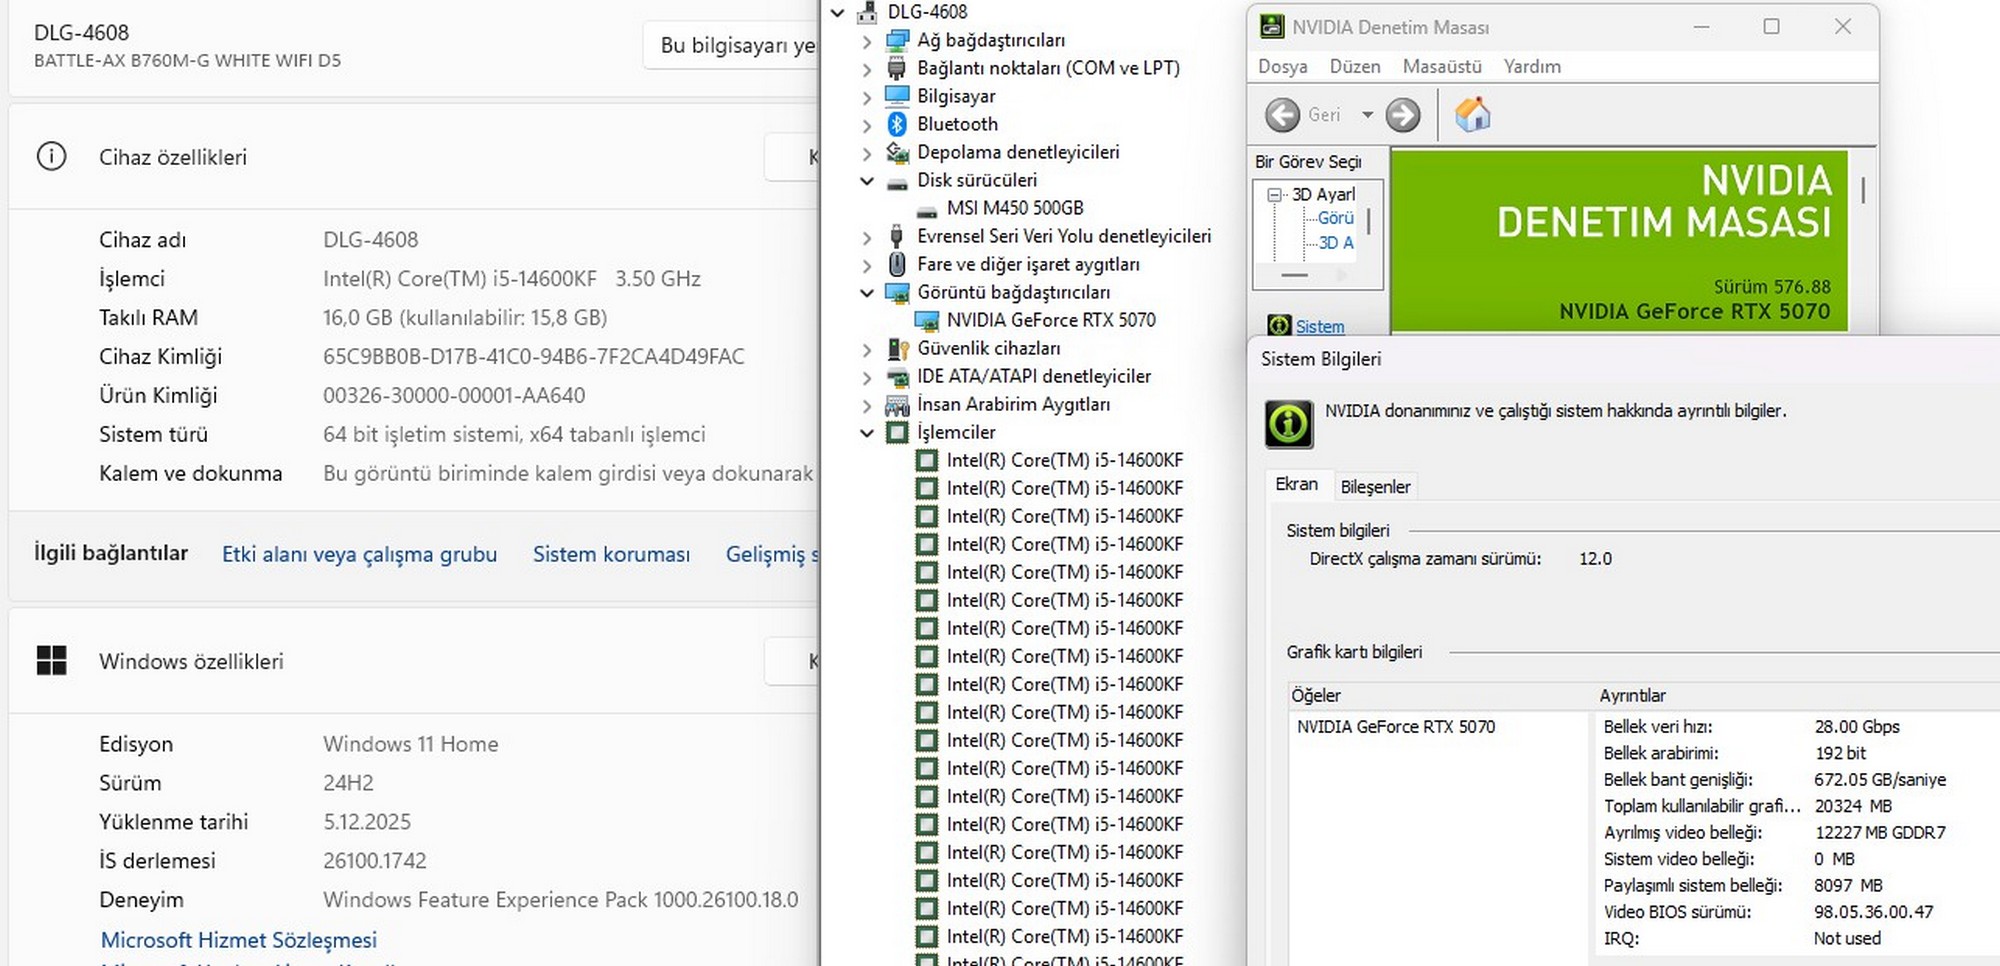Screen dimensions: 2000x966
Task: Click the NVIDIA banner vertical scrollbar
Action: click(1863, 190)
